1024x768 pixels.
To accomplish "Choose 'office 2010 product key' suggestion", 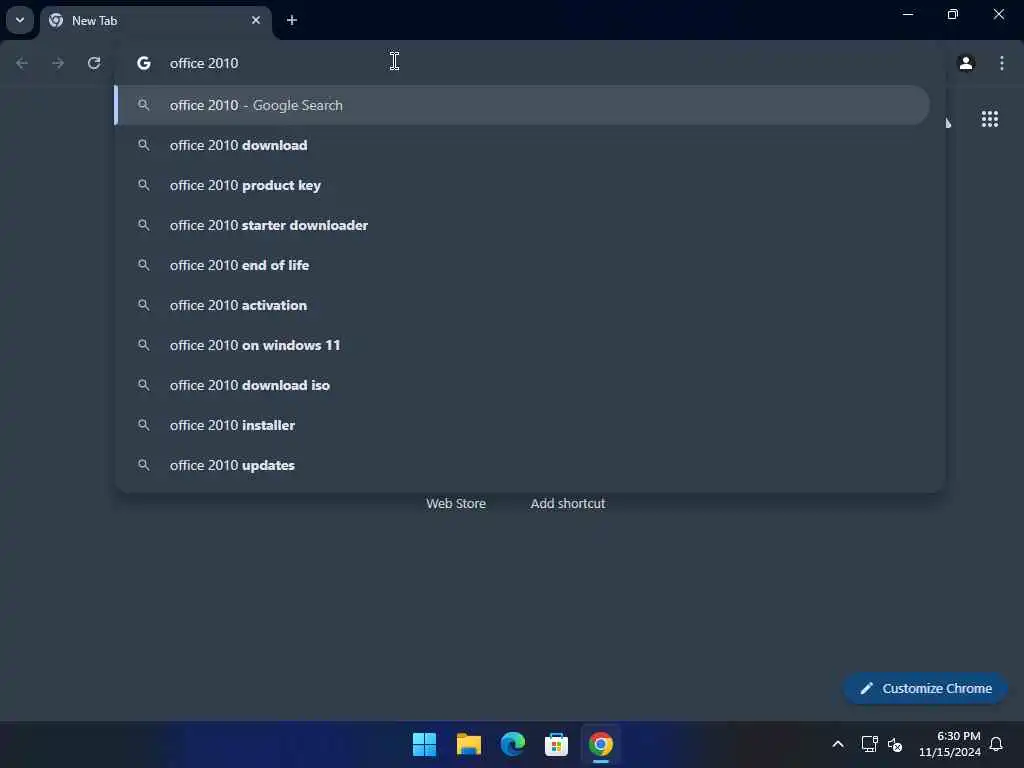I will tap(522, 185).
